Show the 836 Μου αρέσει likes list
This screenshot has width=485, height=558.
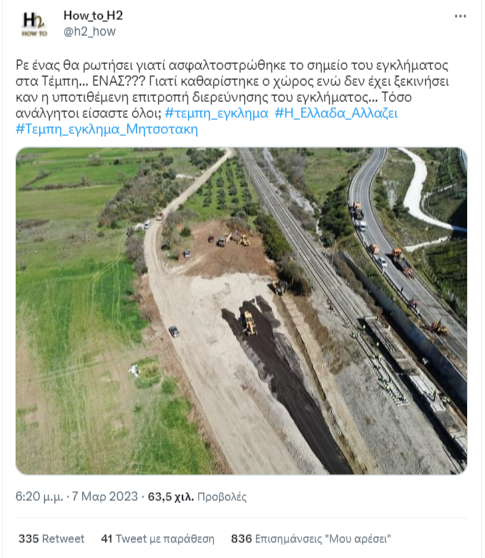(x=311, y=538)
